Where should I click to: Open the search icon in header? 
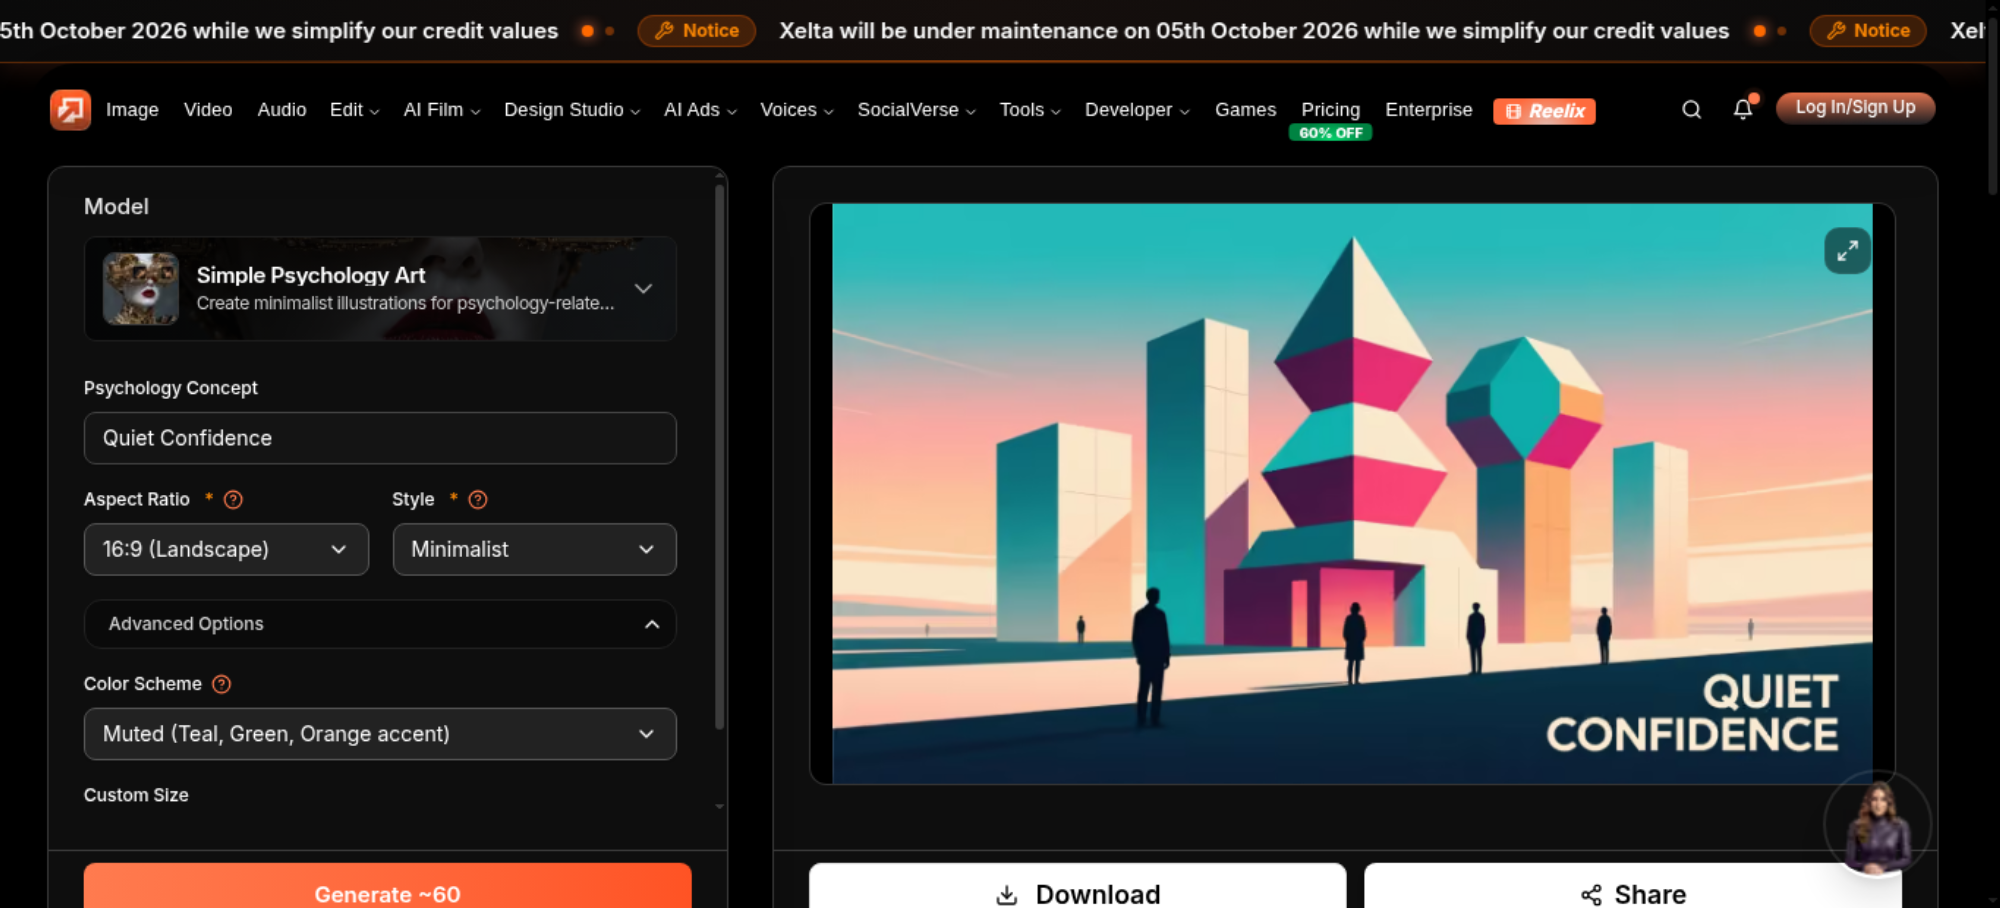click(1691, 110)
